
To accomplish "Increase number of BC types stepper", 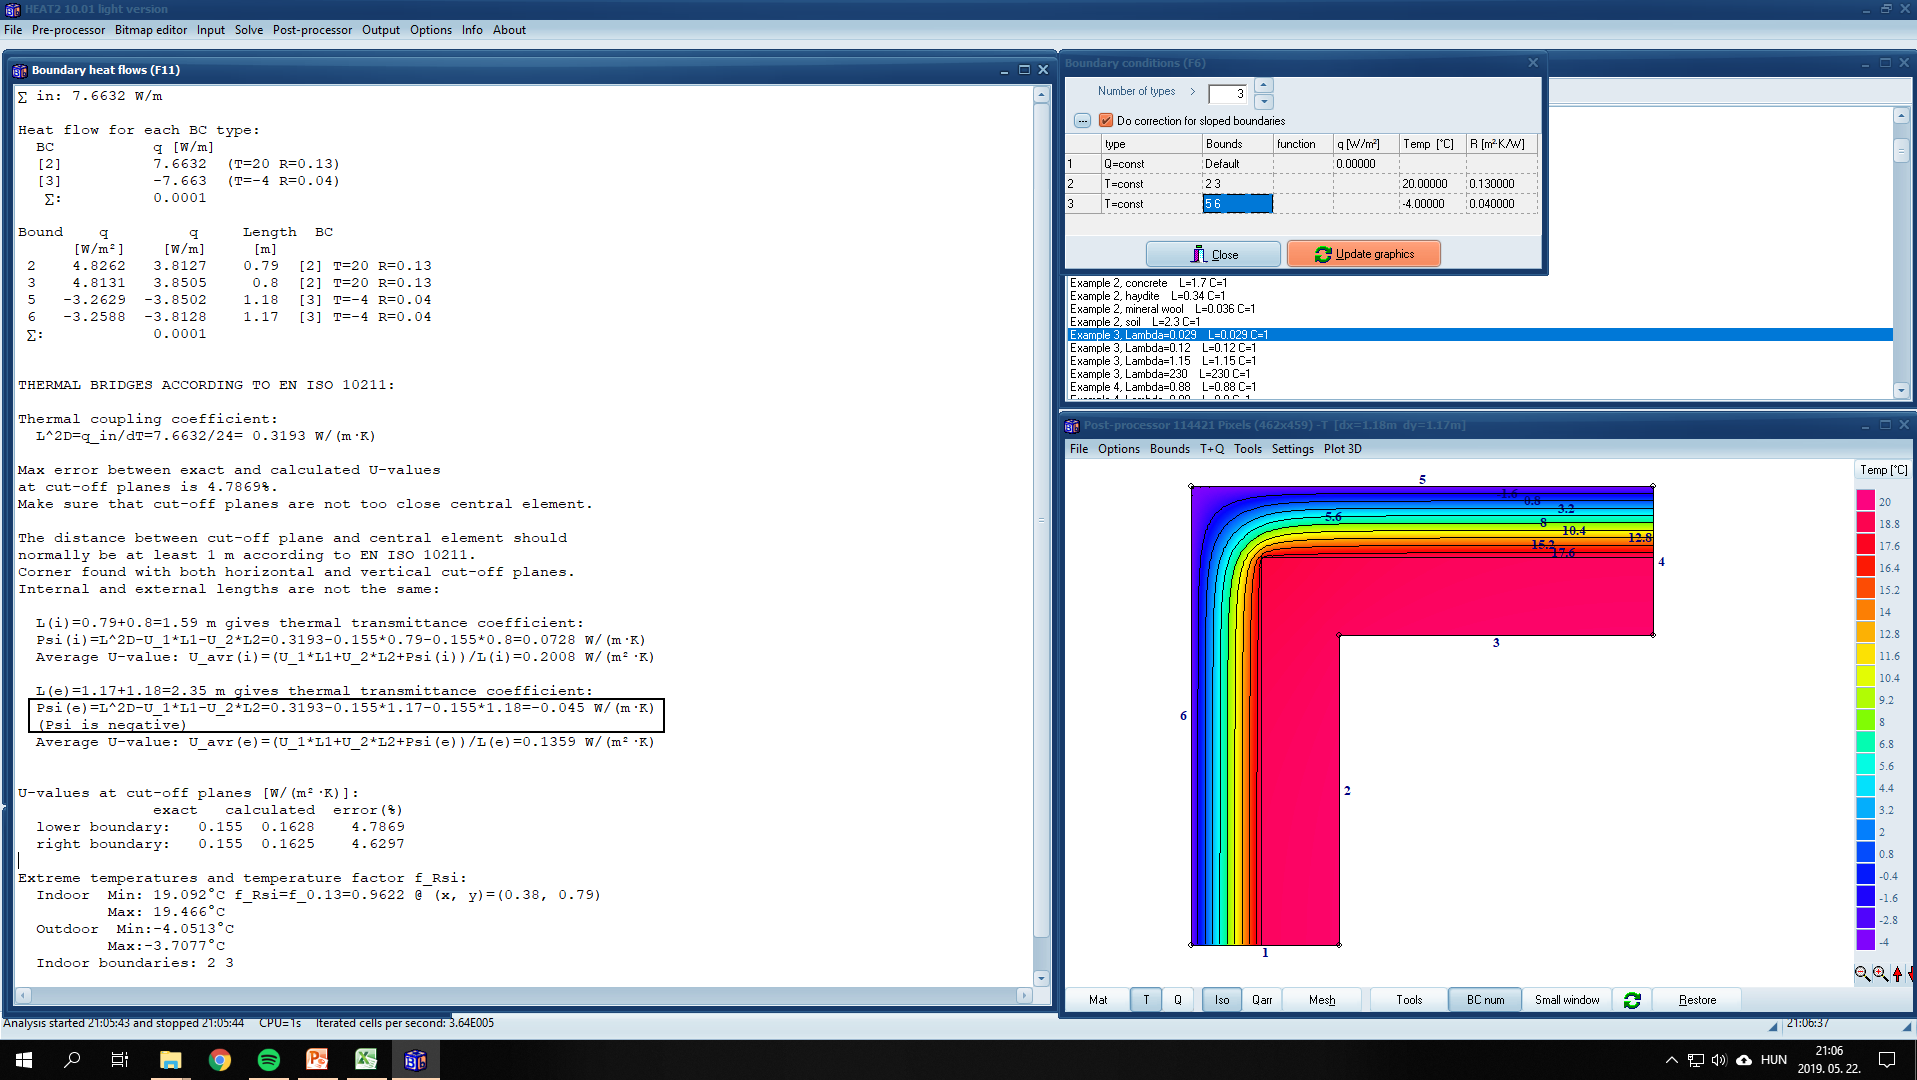I will (1264, 86).
